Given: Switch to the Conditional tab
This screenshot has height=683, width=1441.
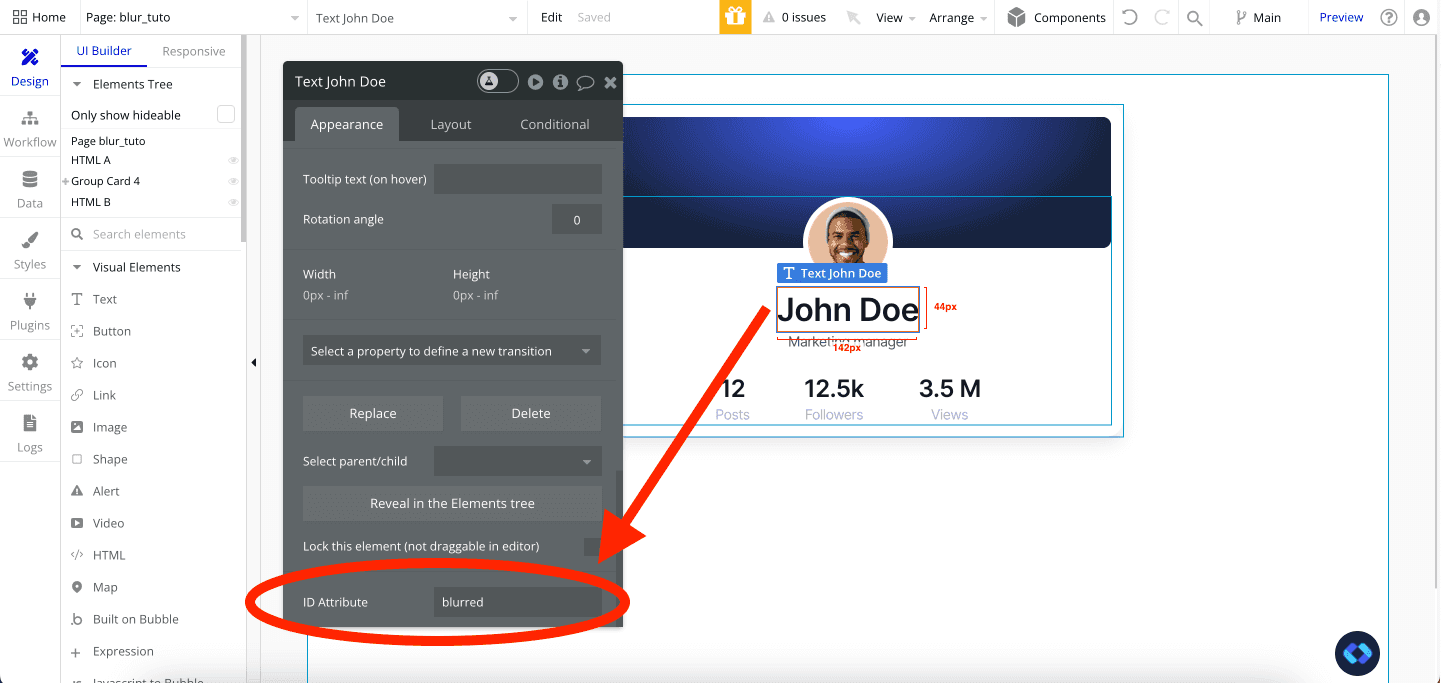Looking at the screenshot, I should pos(555,124).
